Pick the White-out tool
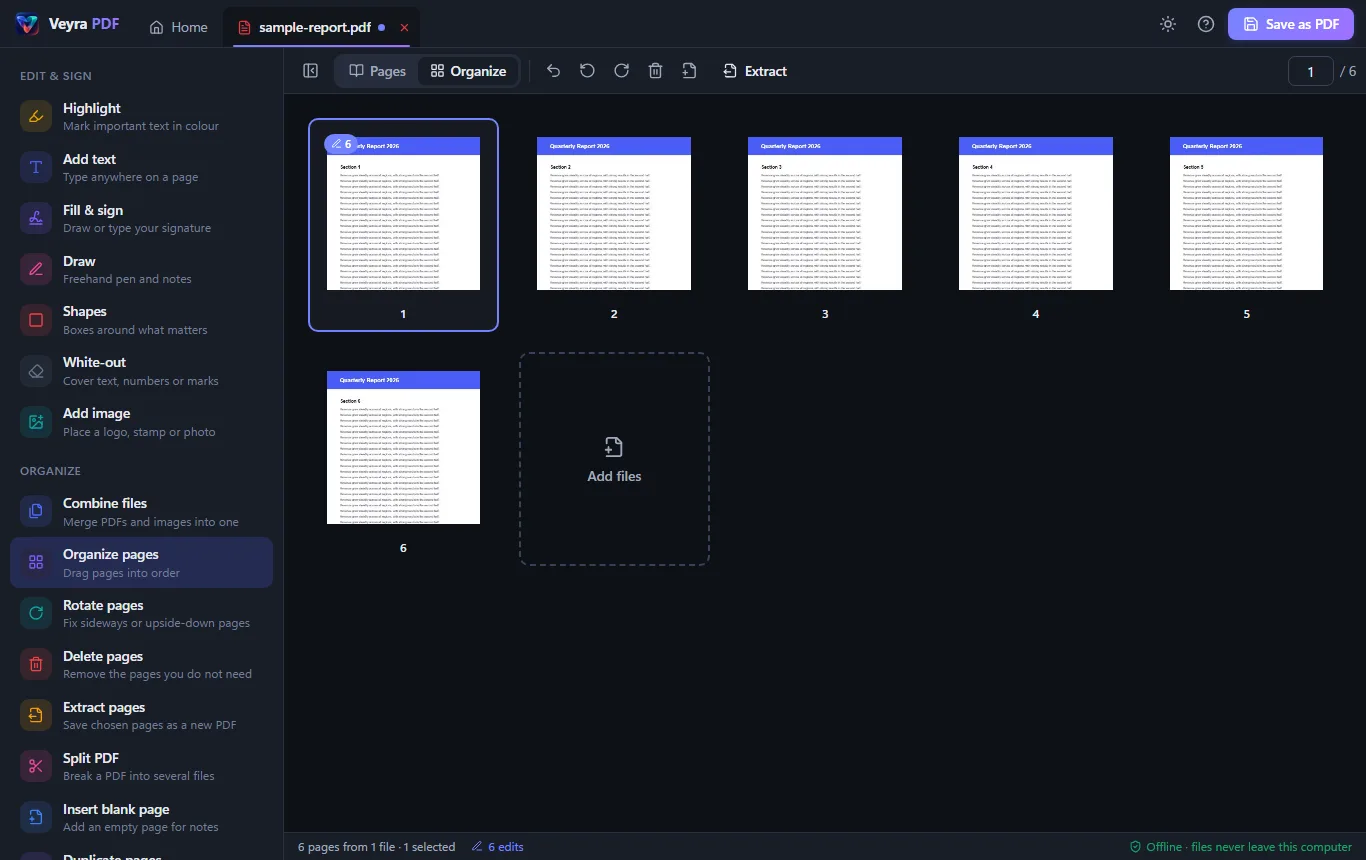Image resolution: width=1366 pixels, height=860 pixels. [x=141, y=371]
